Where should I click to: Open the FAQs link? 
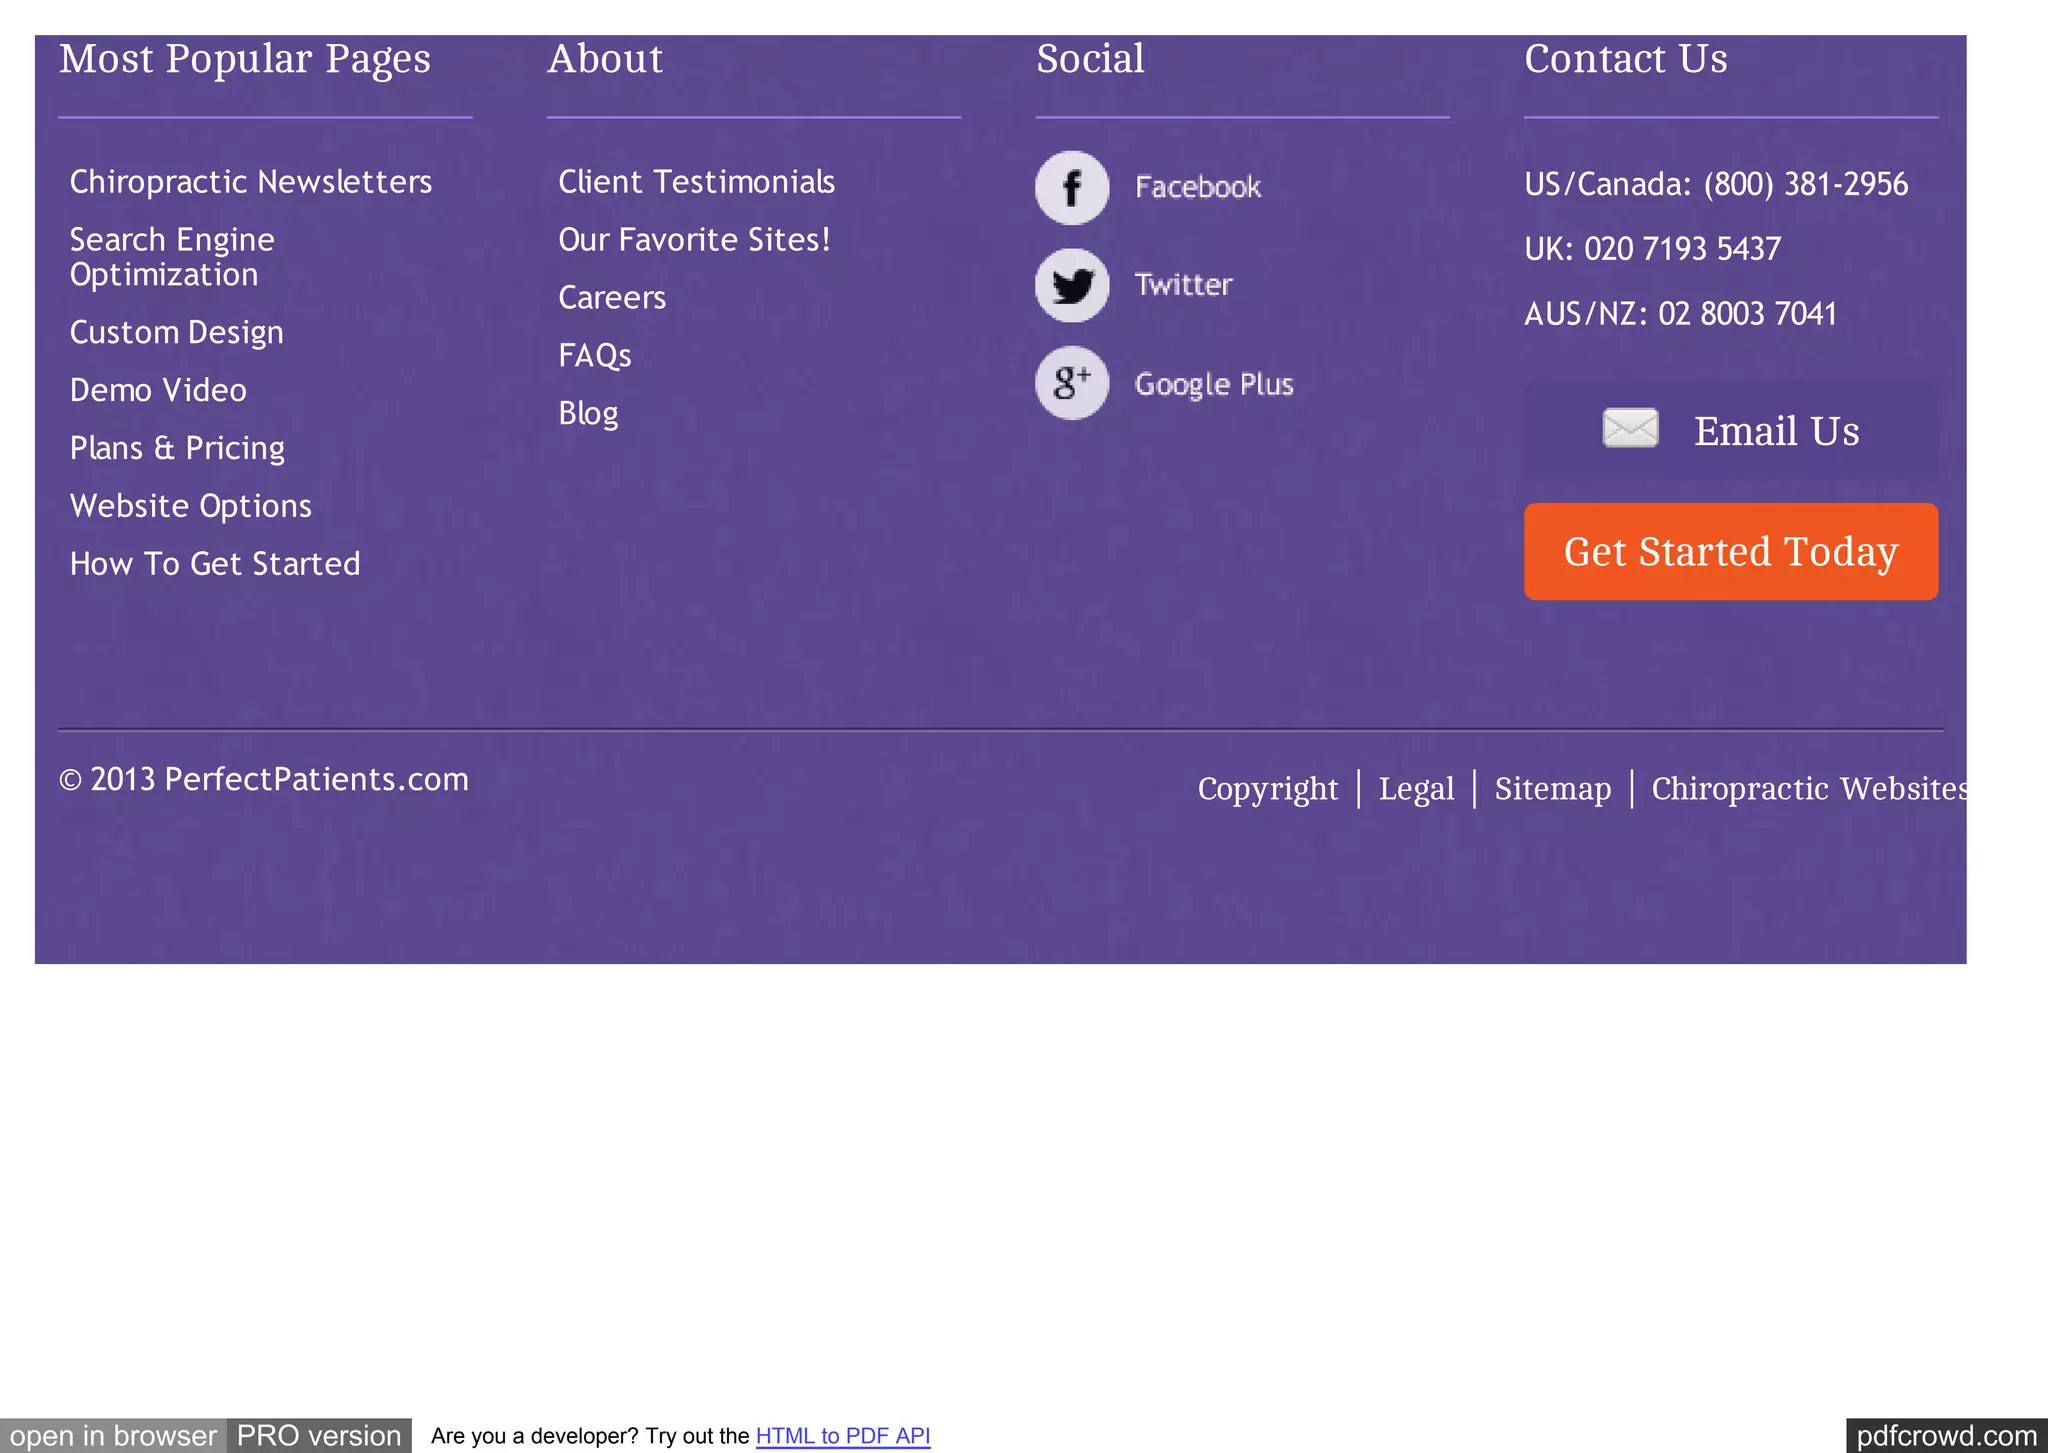tap(595, 356)
